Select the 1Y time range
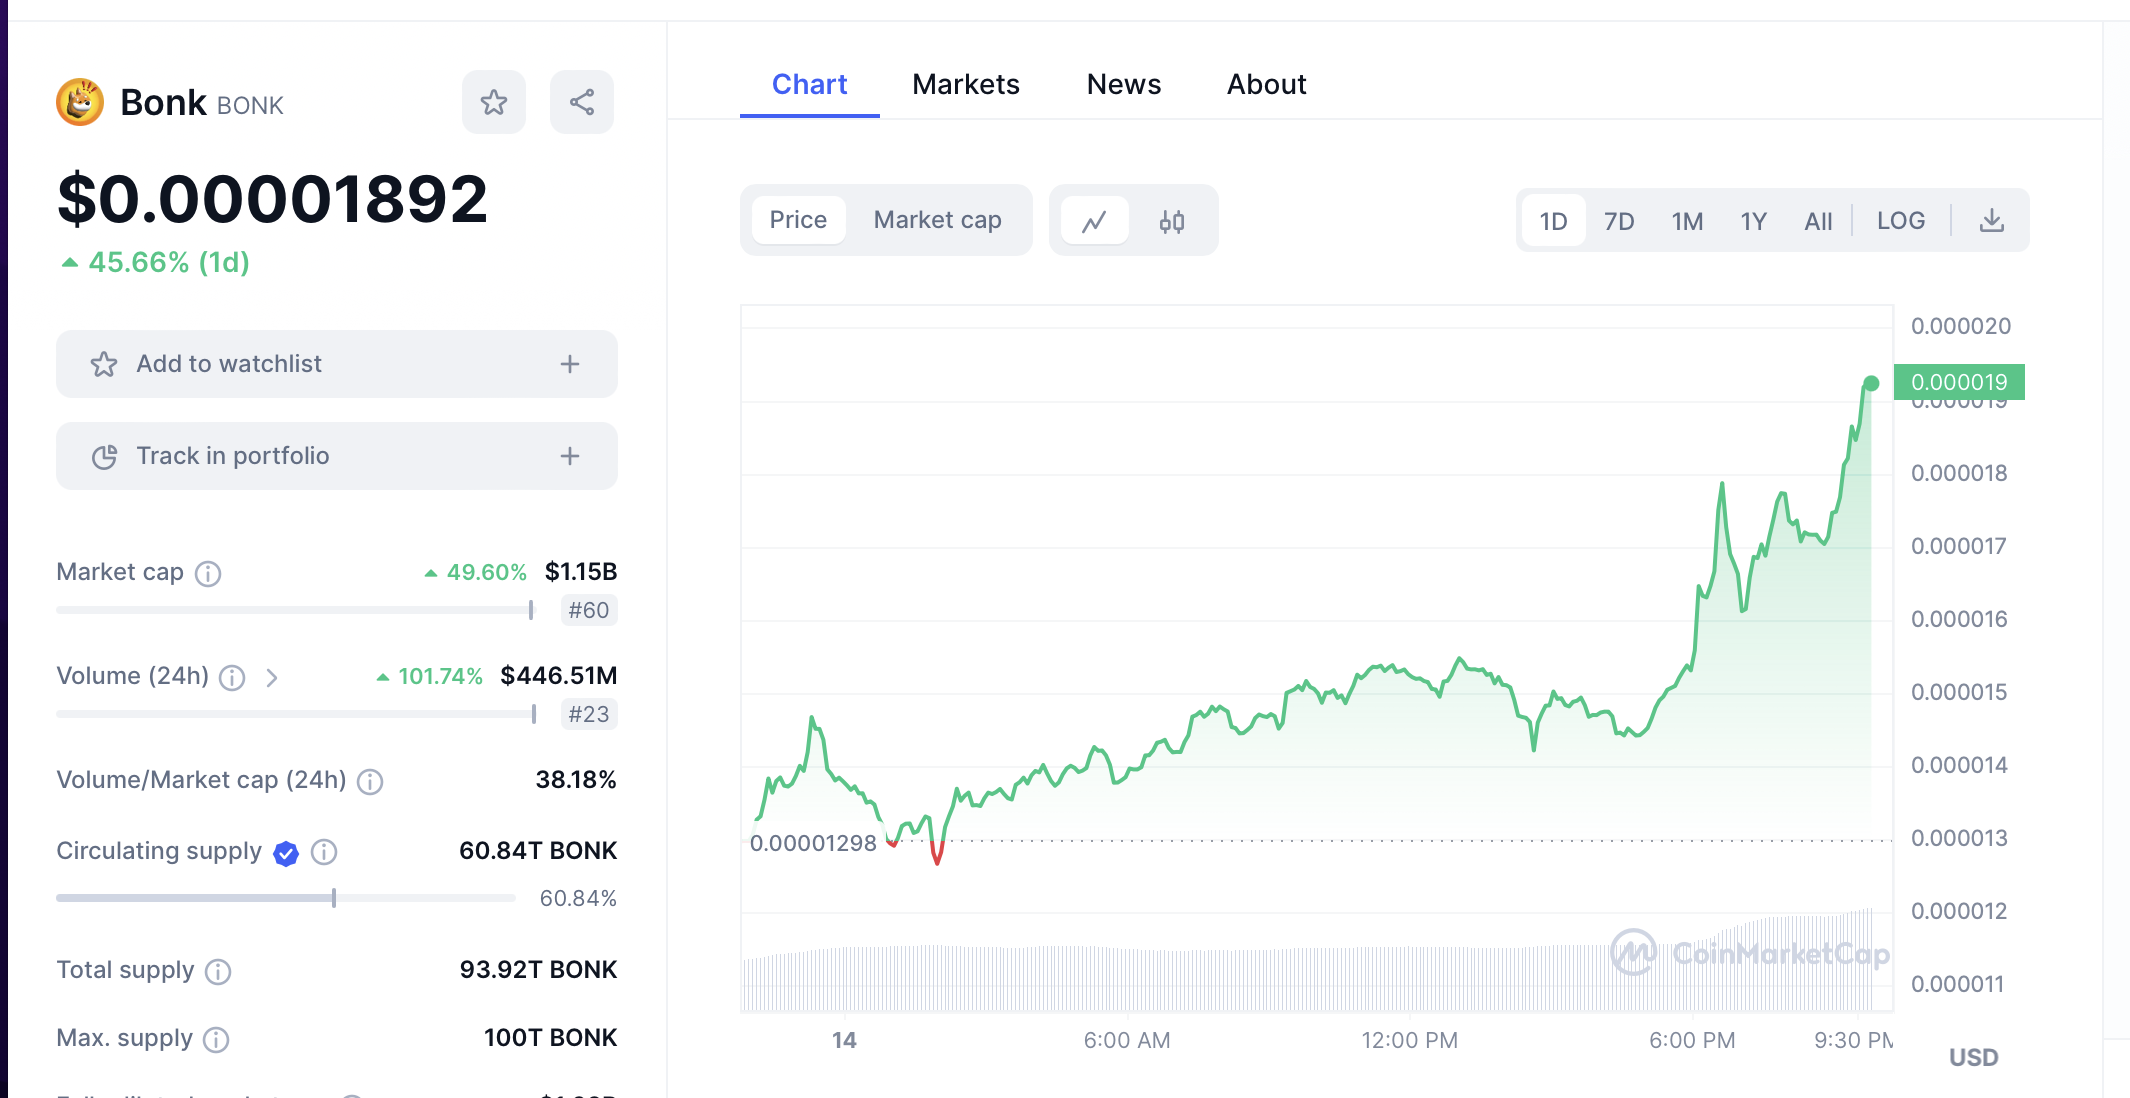Screen dimensions: 2130x1098 pos(1753,221)
